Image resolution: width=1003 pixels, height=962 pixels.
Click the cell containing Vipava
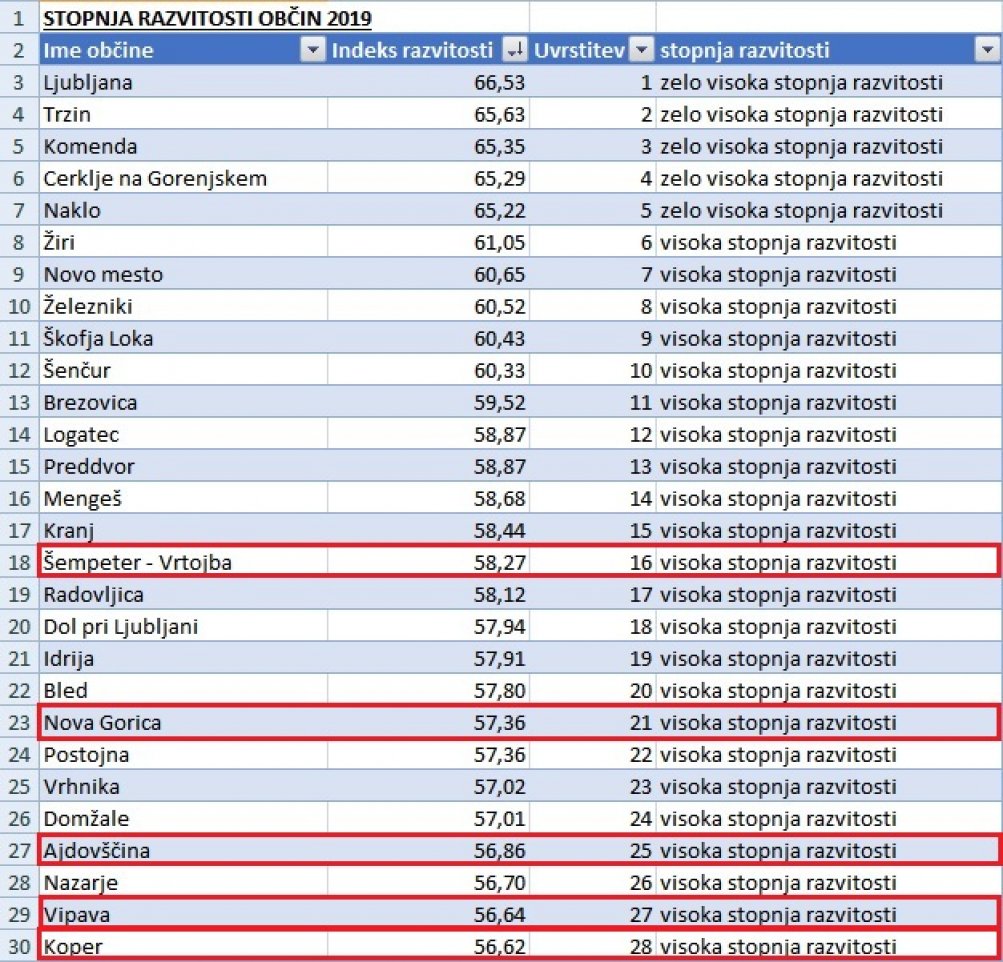tap(184, 914)
